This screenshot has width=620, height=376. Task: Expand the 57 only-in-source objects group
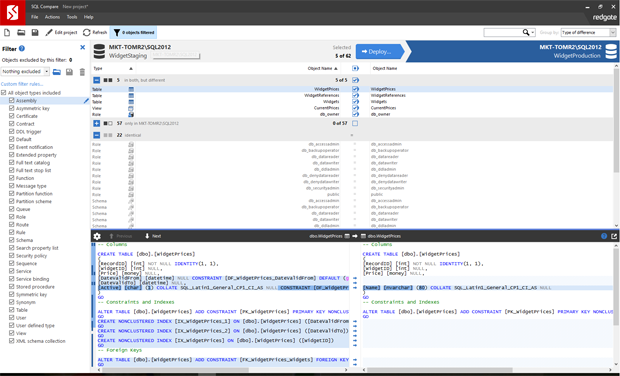coord(96,123)
